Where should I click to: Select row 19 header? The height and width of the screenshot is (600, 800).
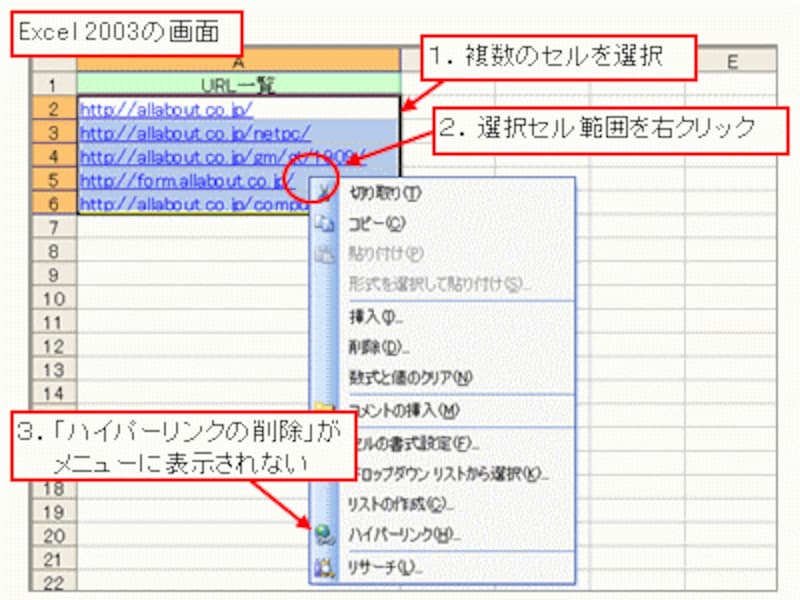coord(54,513)
